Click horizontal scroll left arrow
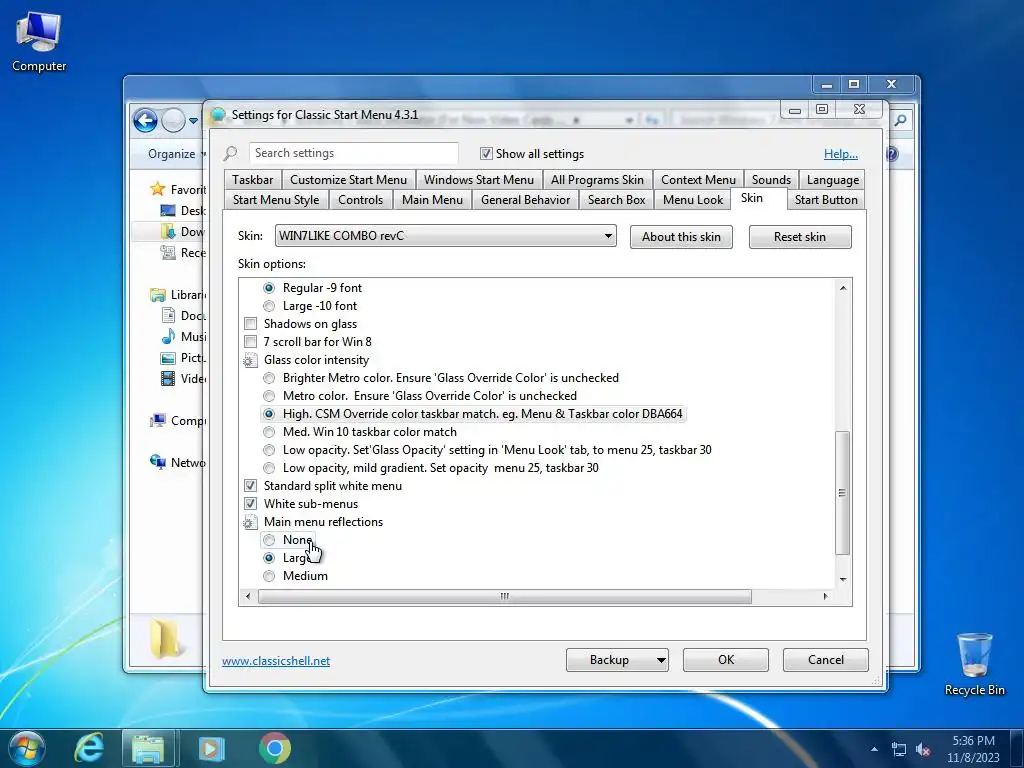The image size is (1024, 768). (x=248, y=596)
